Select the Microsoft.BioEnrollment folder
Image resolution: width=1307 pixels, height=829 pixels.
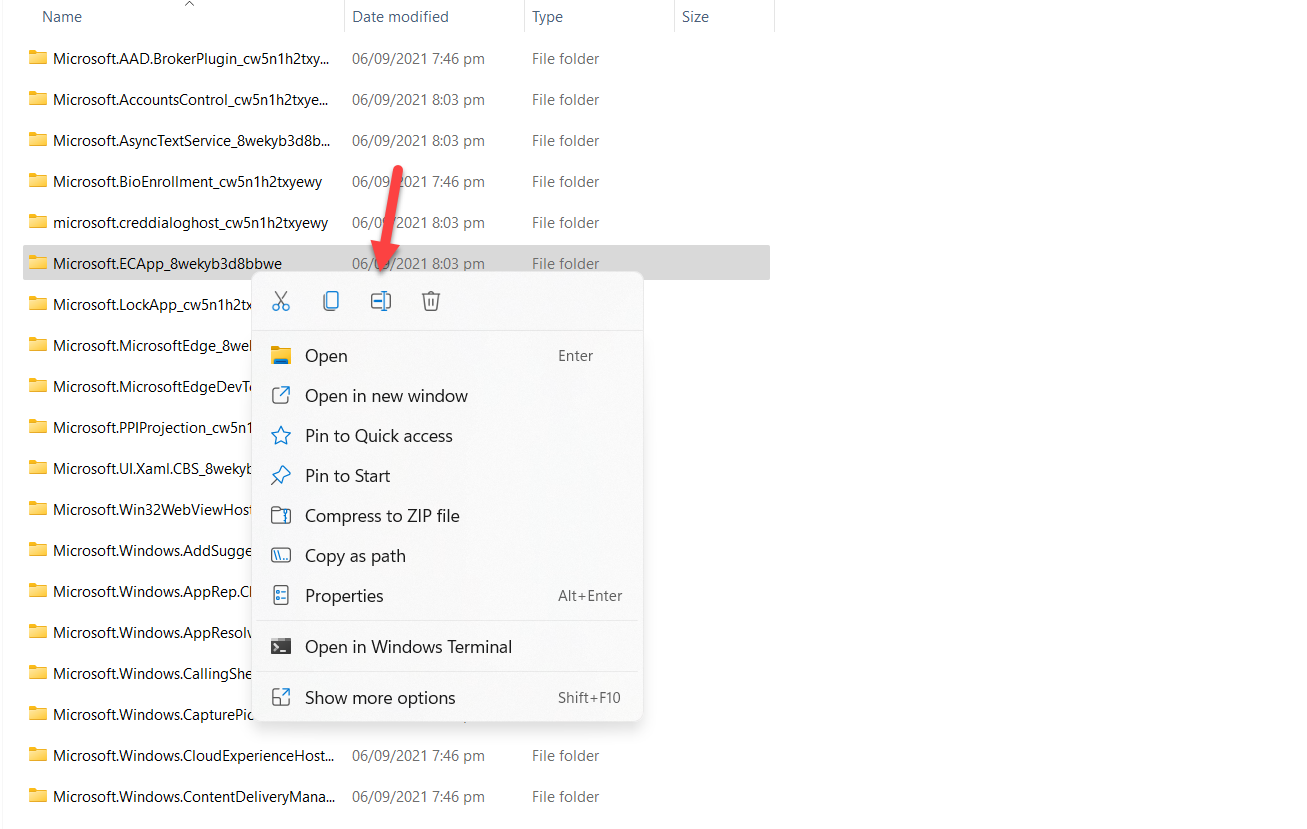187,182
